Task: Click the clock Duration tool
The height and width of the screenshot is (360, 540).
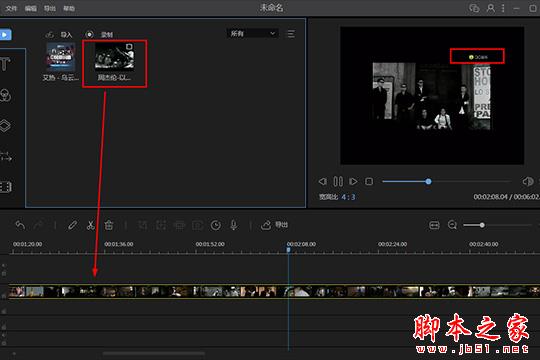Action: [216, 225]
